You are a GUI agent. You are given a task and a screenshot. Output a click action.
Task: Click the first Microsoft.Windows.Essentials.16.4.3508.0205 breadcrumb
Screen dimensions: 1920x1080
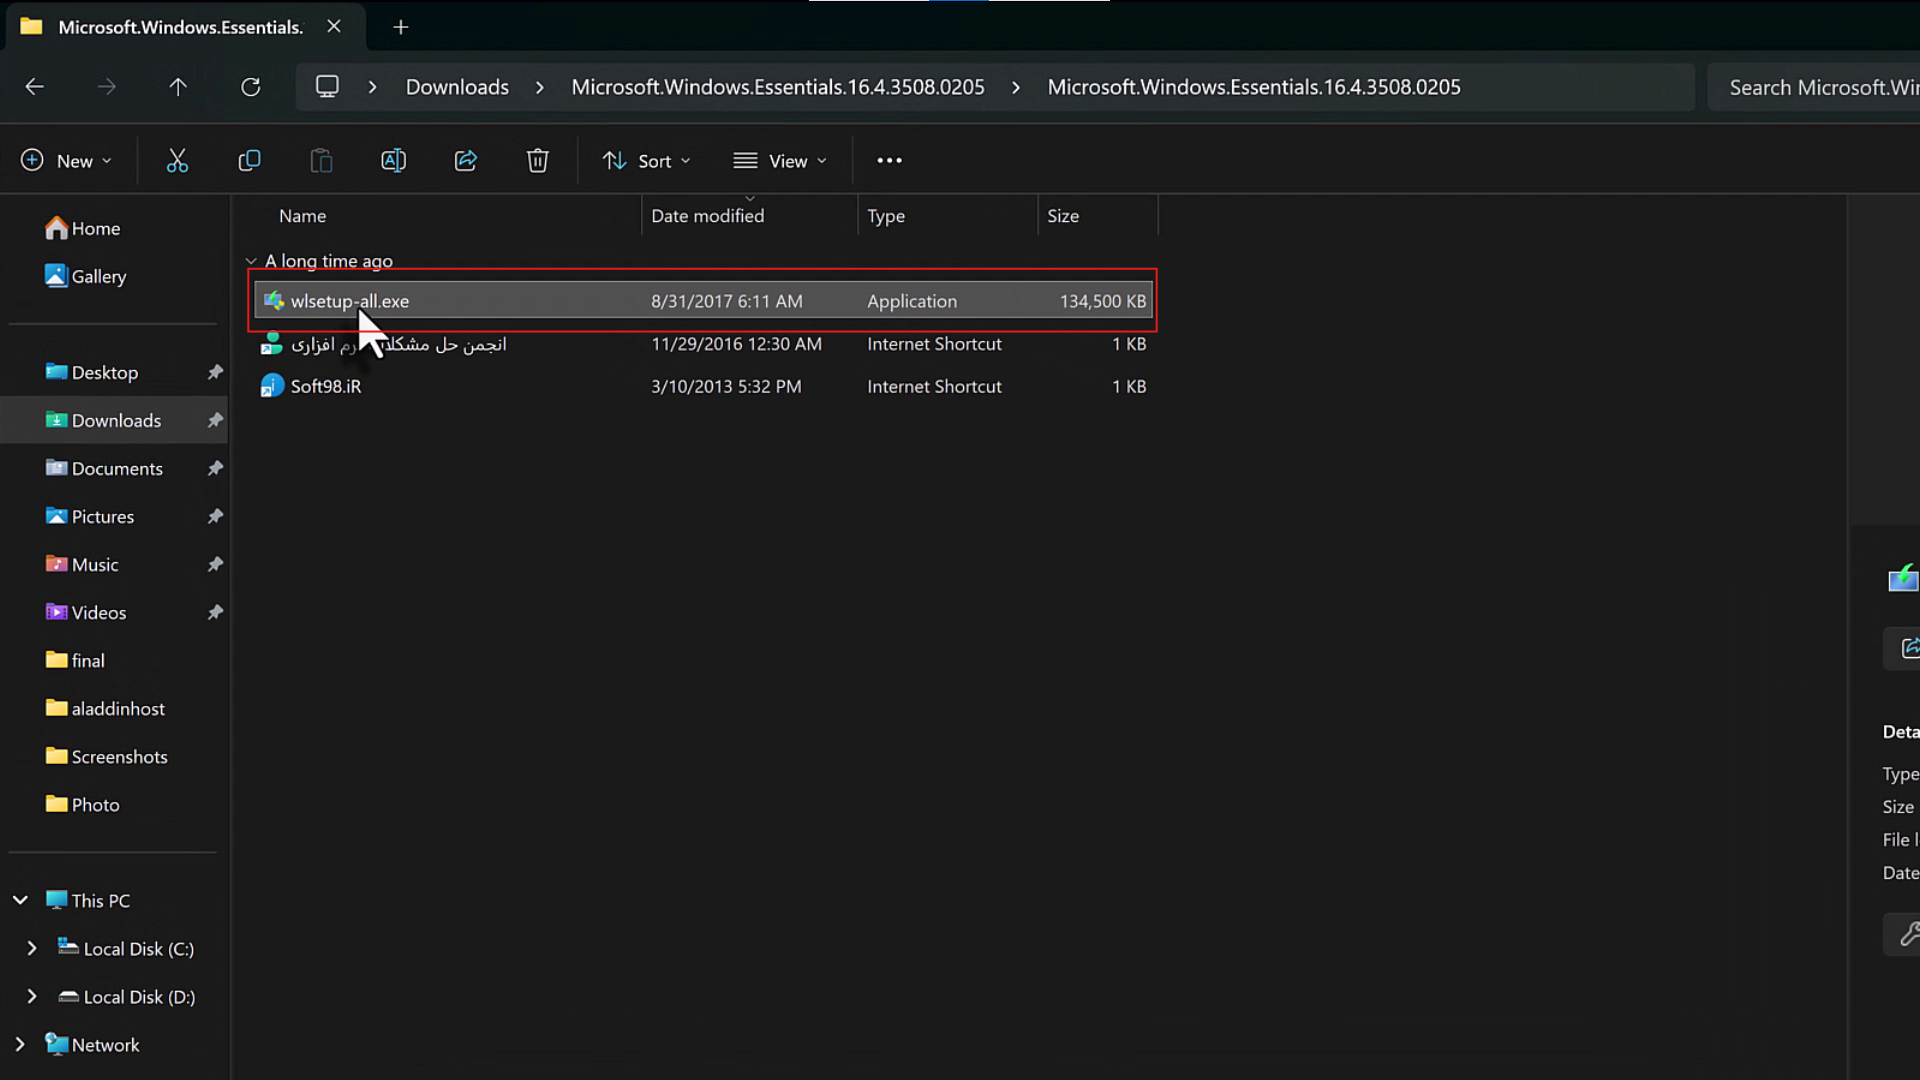778,87
